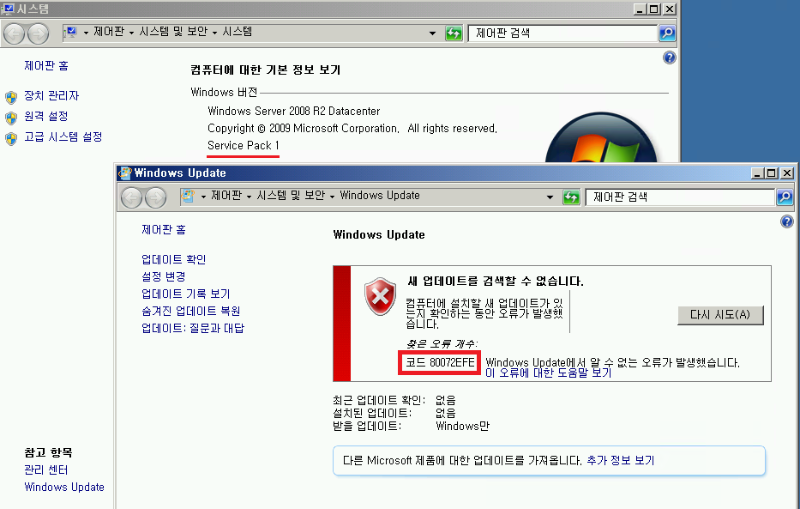Expand the 제어판 breadcrumb arrow in Windows Update

click(249, 196)
